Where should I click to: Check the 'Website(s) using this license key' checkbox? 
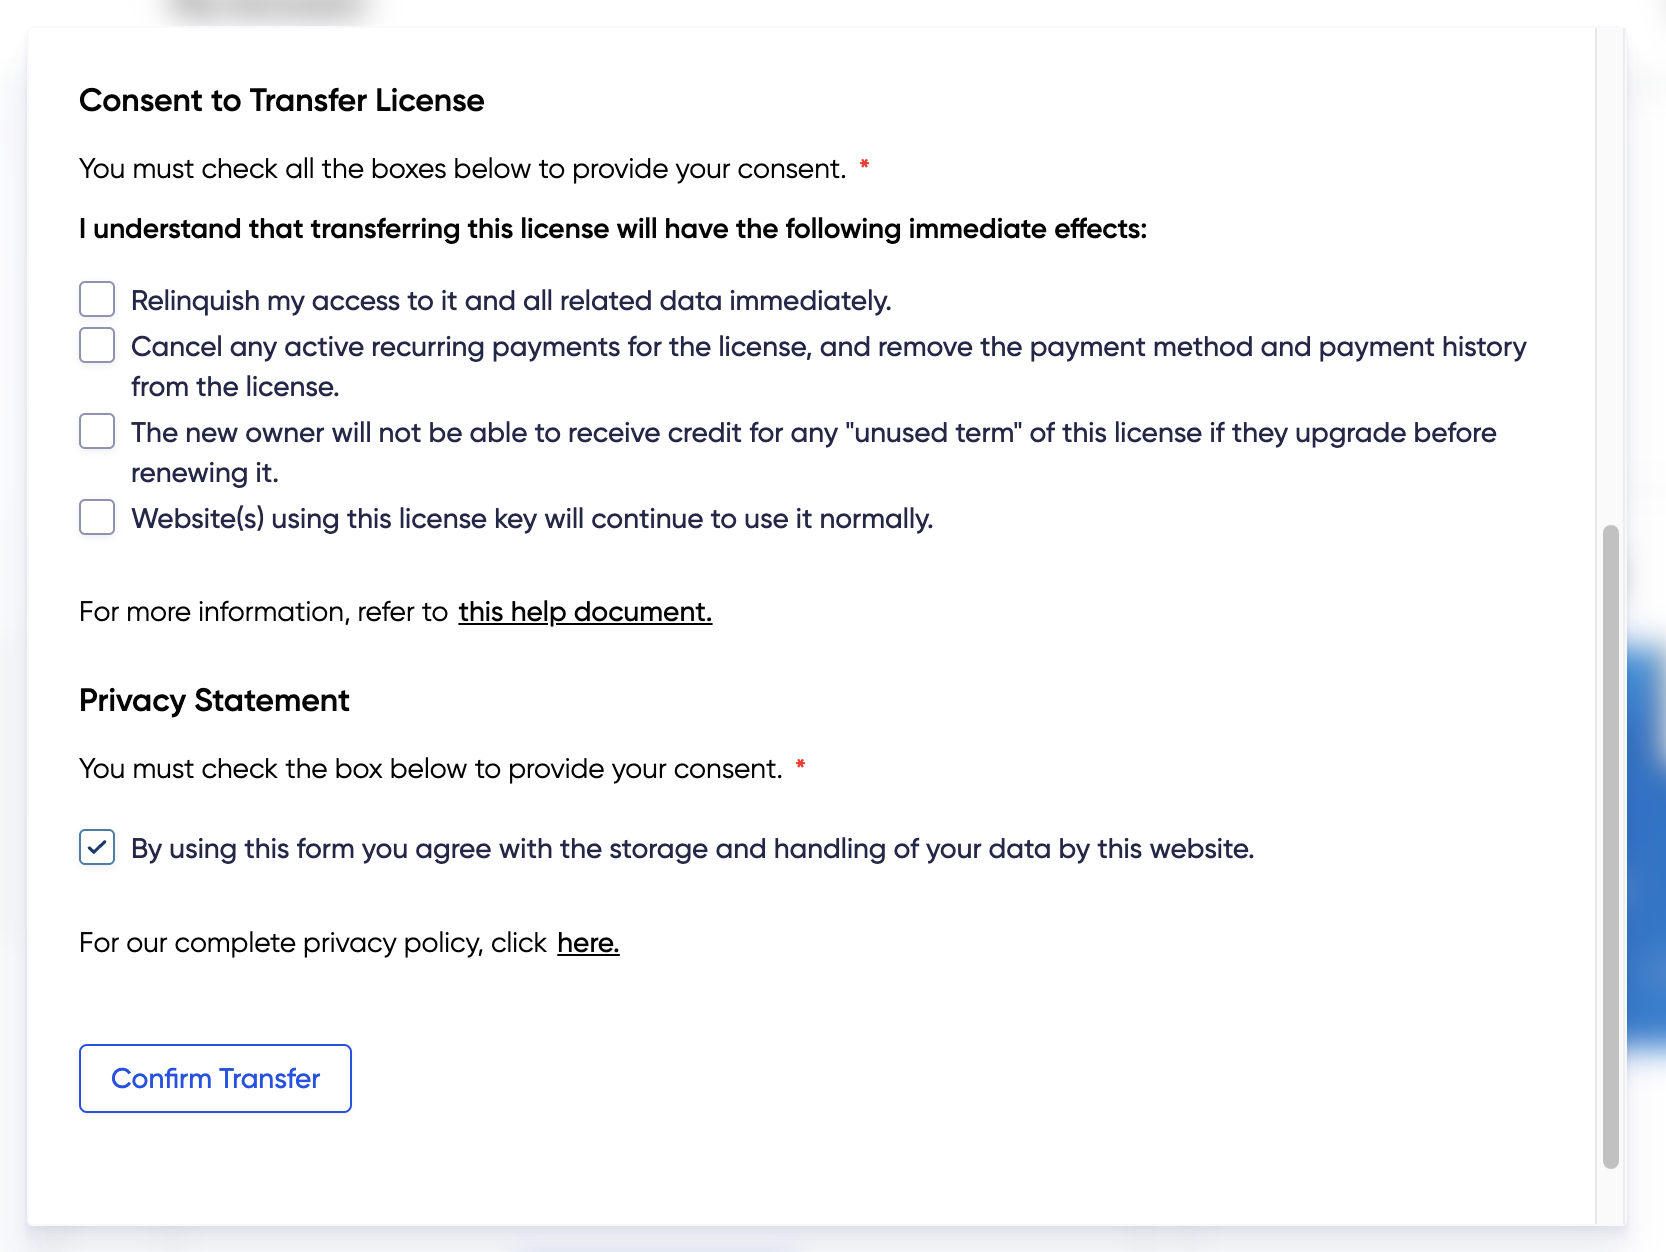coord(97,517)
